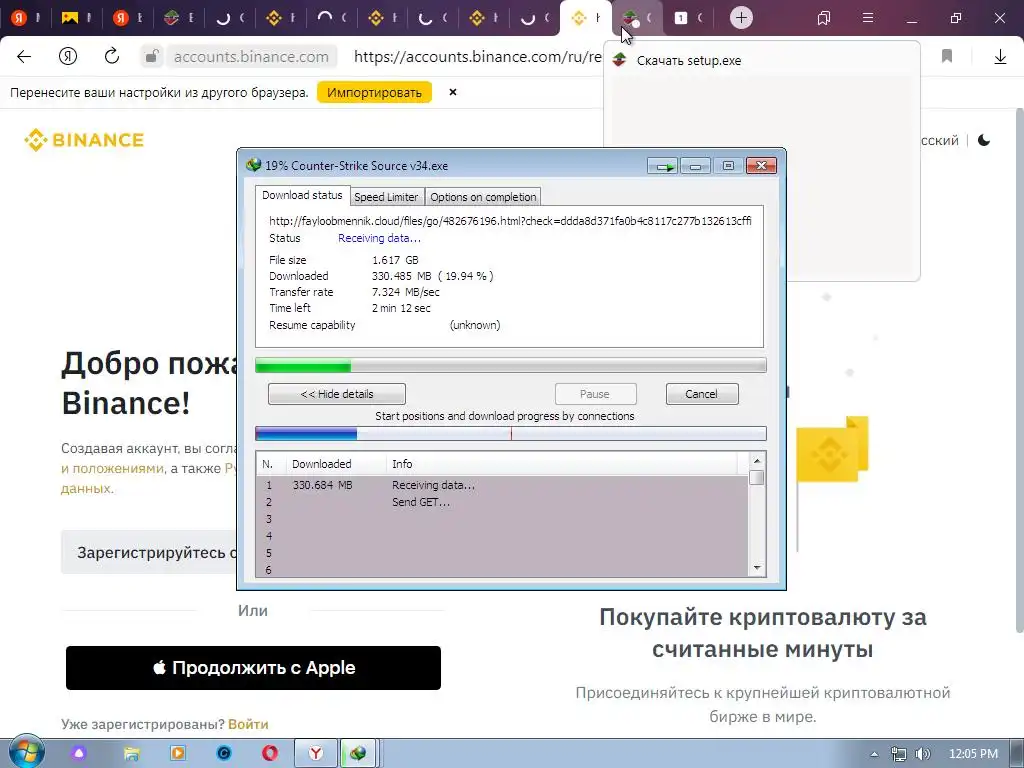Click the Pause button in download dialog
Image resolution: width=1024 pixels, height=768 pixels.
(x=595, y=394)
